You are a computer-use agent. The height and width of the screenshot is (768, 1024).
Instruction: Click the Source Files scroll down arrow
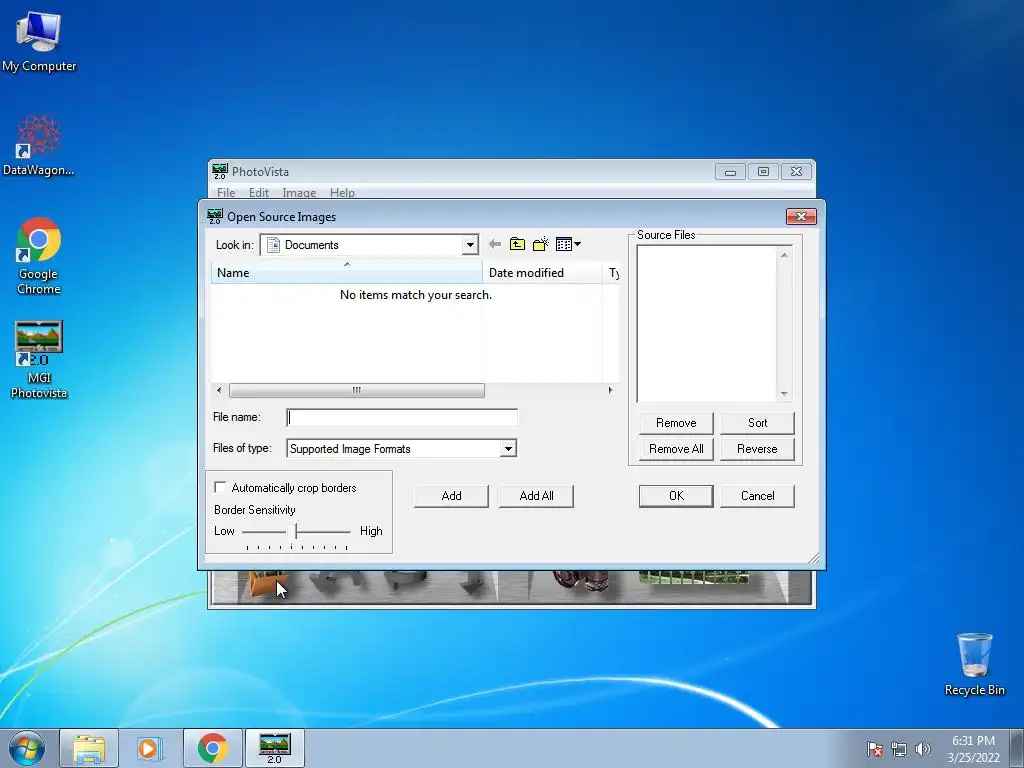pos(784,394)
